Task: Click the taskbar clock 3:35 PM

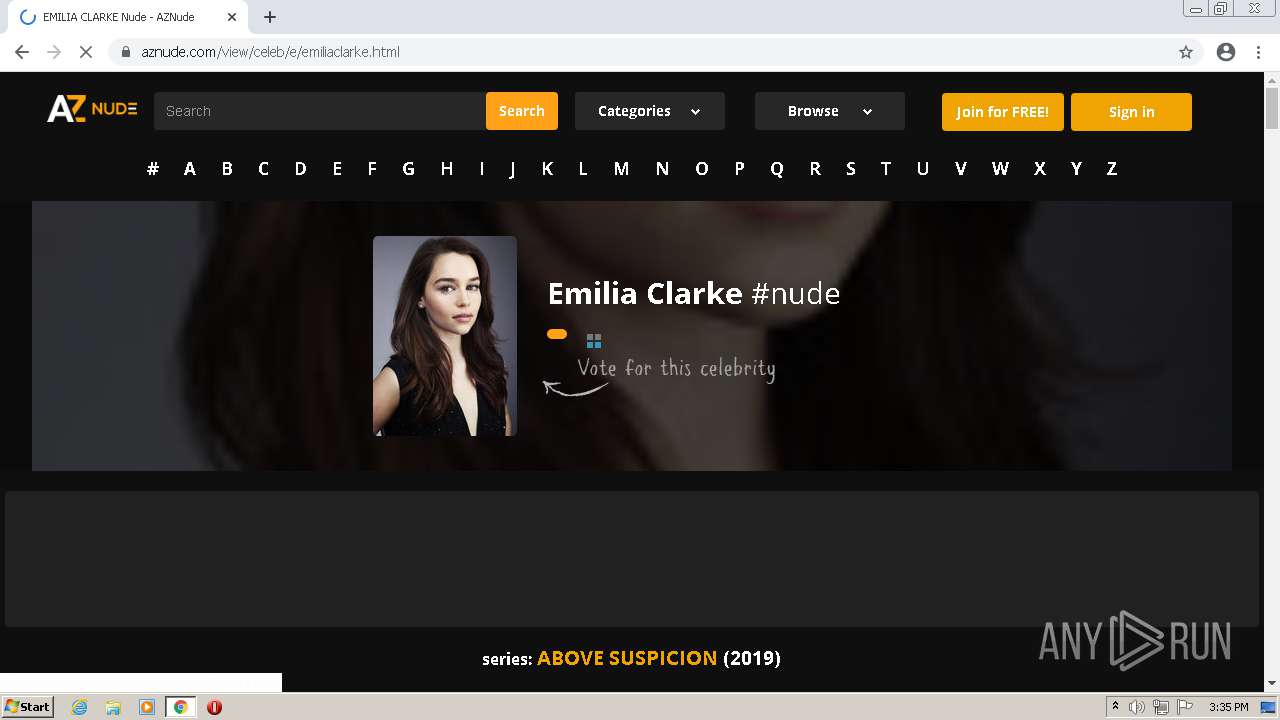Action: pyautogui.click(x=1229, y=707)
